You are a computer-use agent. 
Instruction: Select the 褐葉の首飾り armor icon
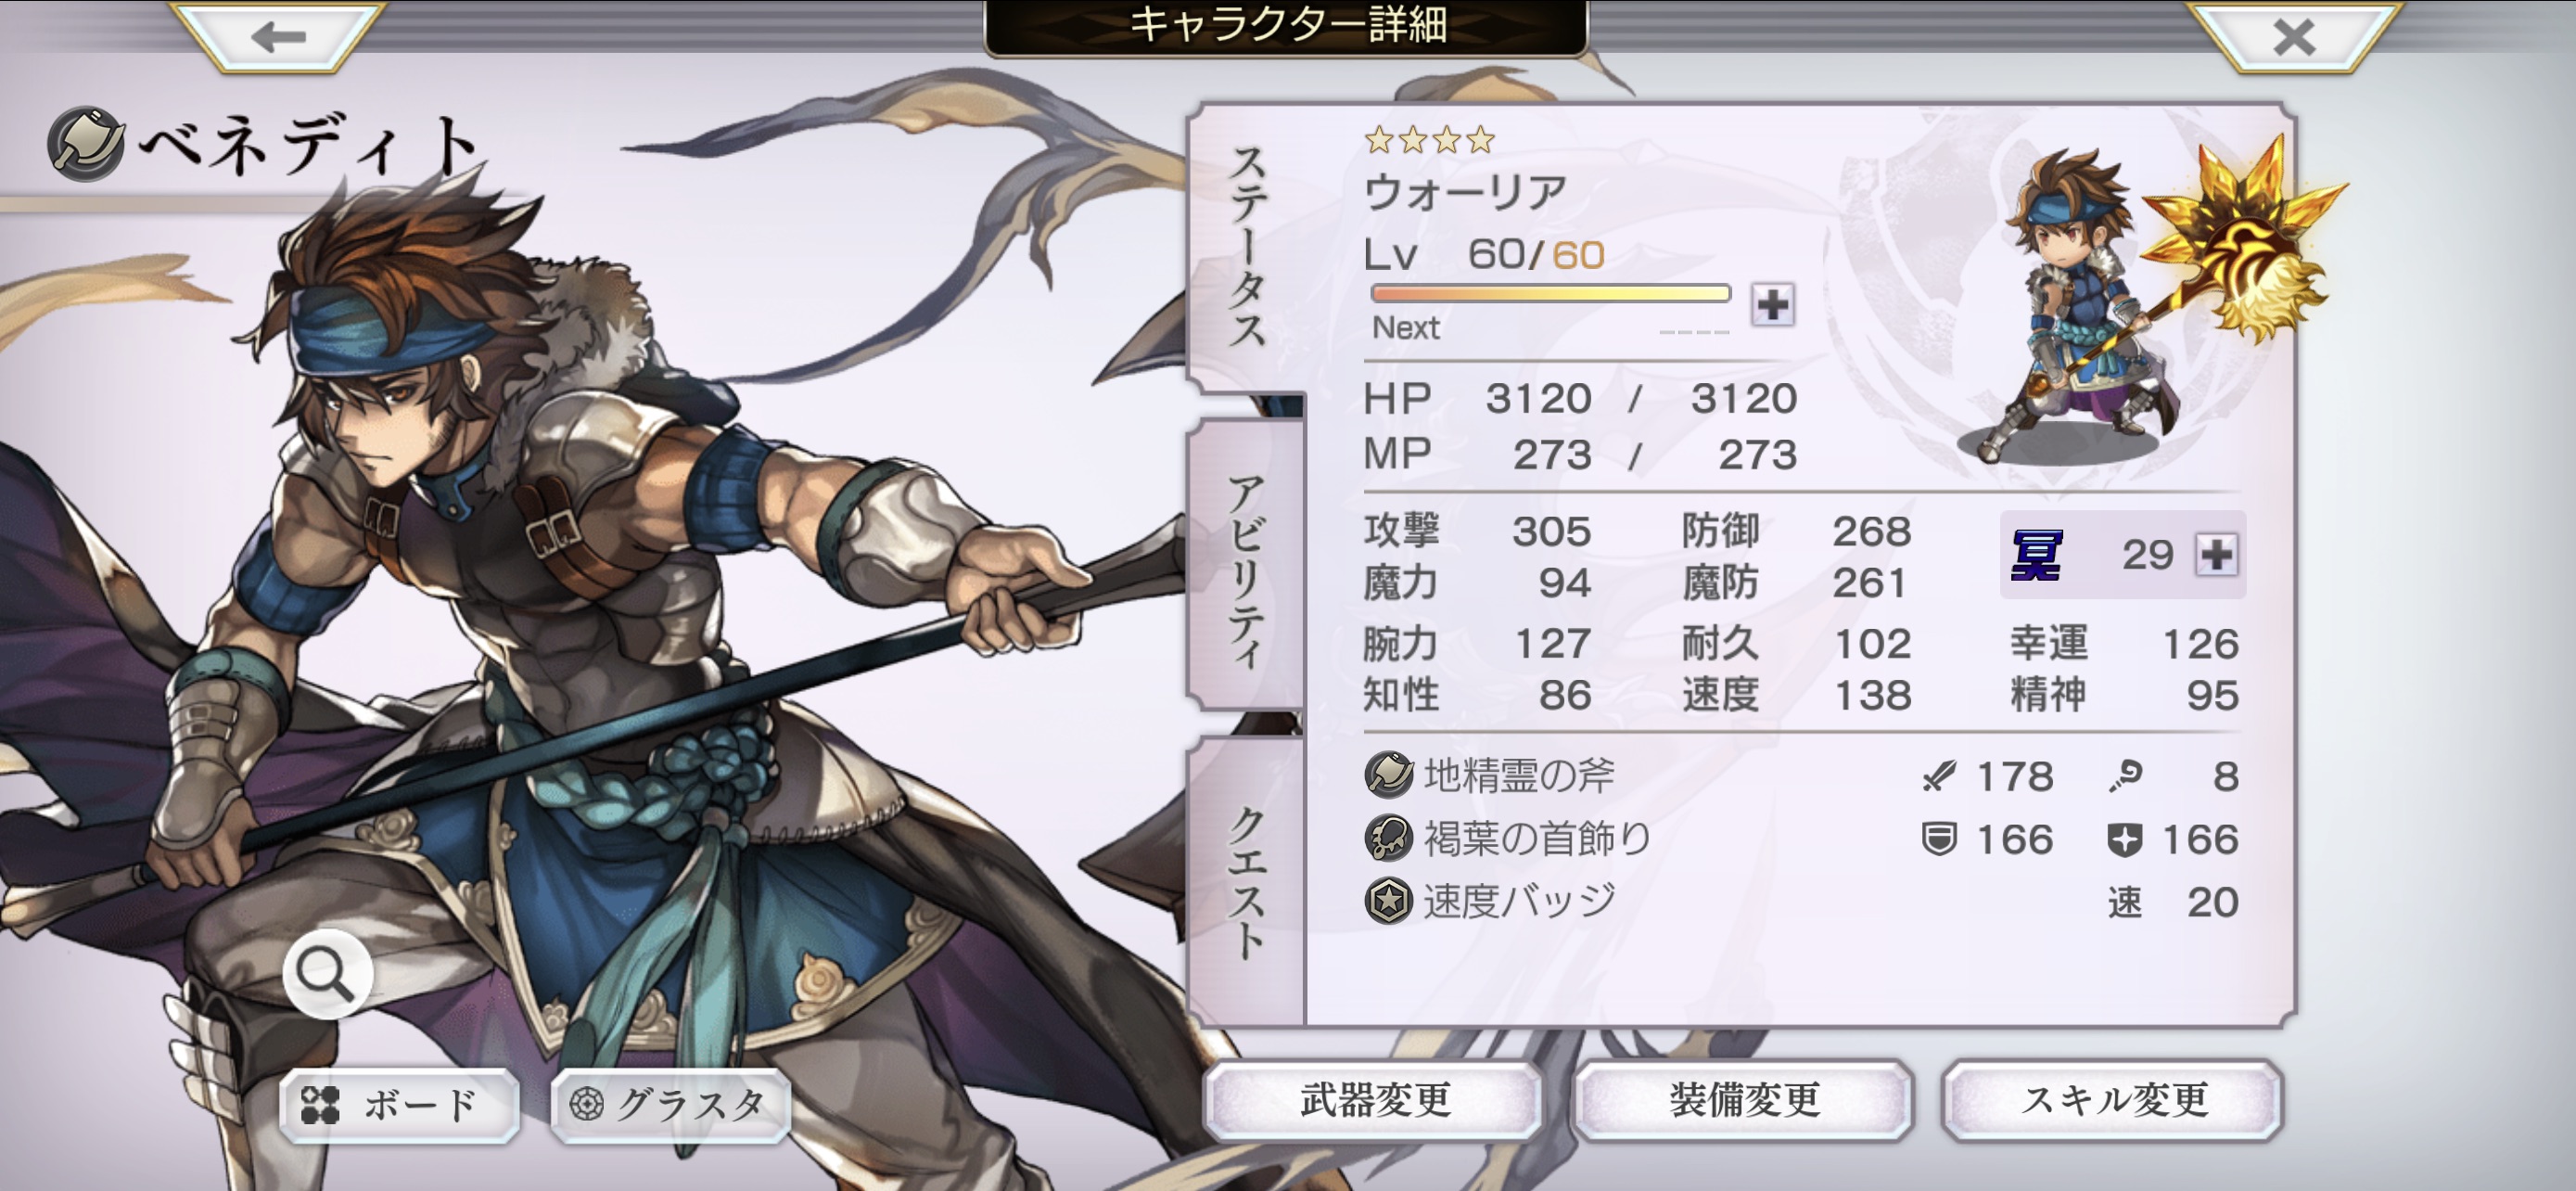coord(1388,838)
